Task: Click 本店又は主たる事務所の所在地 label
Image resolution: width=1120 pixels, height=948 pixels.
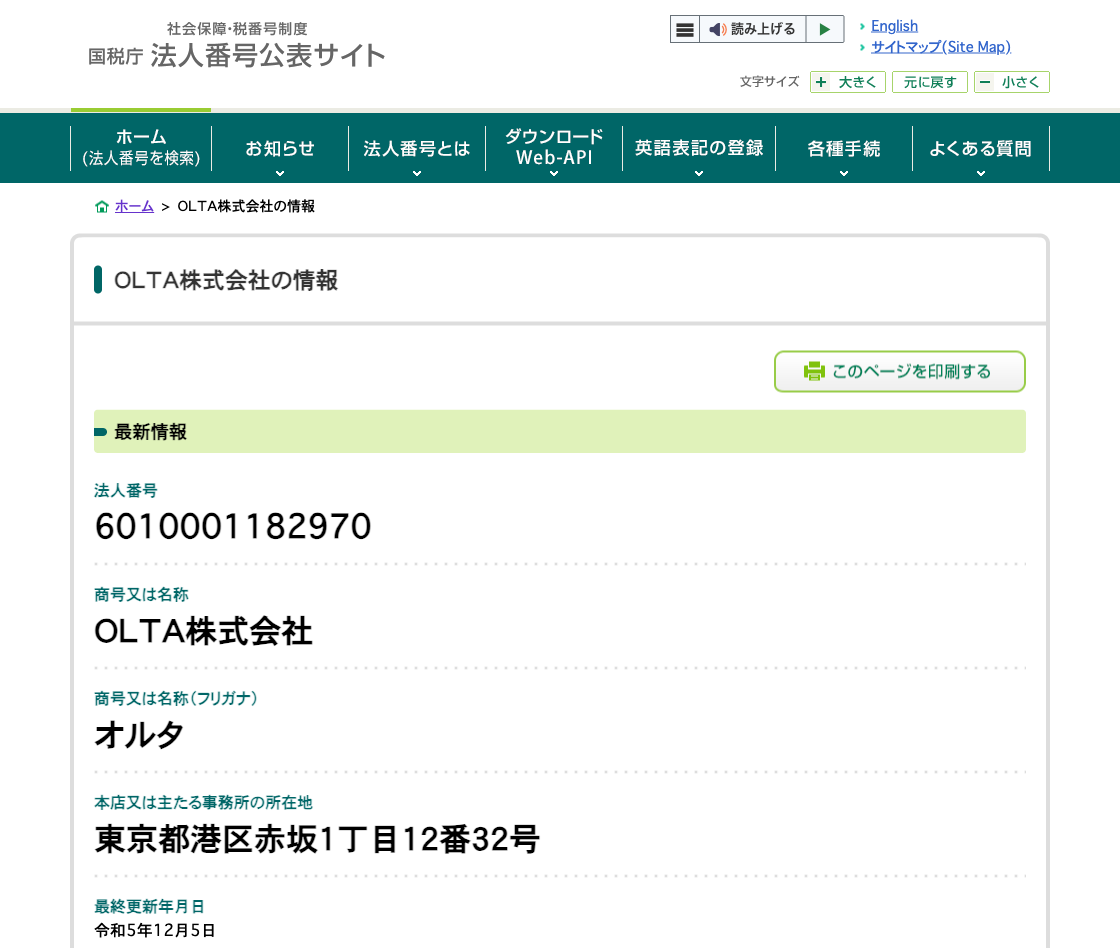Action: point(204,803)
